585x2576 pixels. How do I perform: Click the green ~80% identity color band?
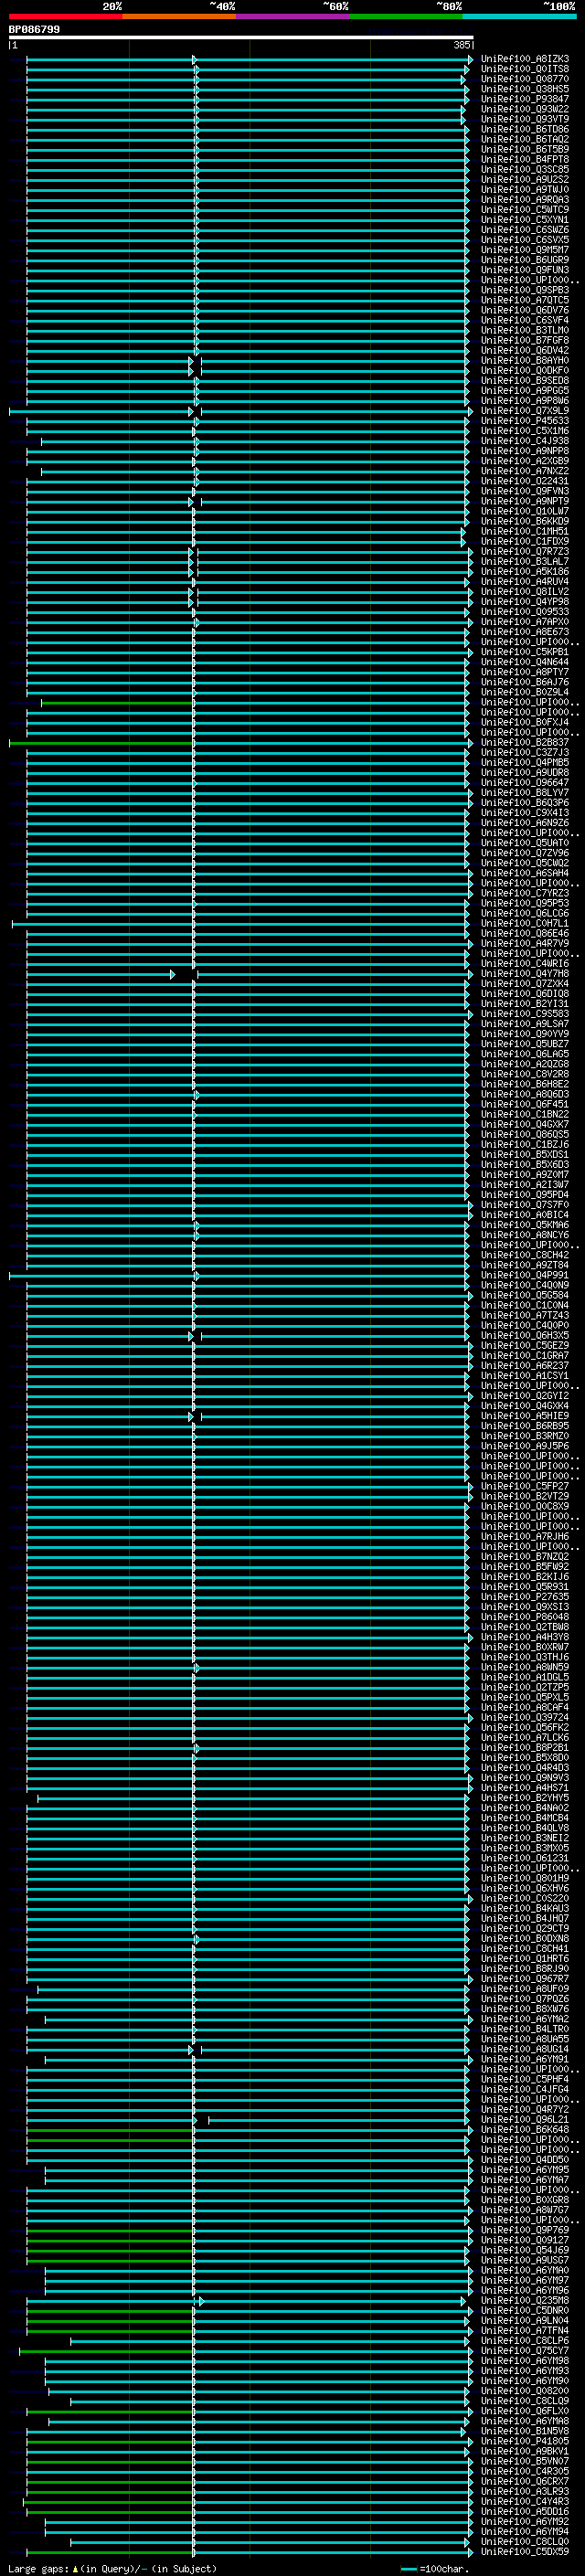coord(406,16)
